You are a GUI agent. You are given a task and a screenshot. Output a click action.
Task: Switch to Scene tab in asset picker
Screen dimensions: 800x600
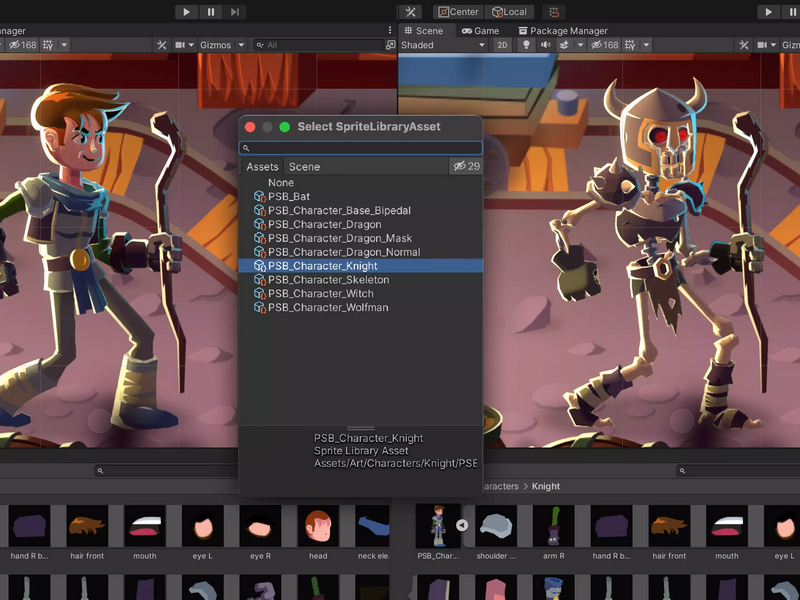click(x=304, y=167)
